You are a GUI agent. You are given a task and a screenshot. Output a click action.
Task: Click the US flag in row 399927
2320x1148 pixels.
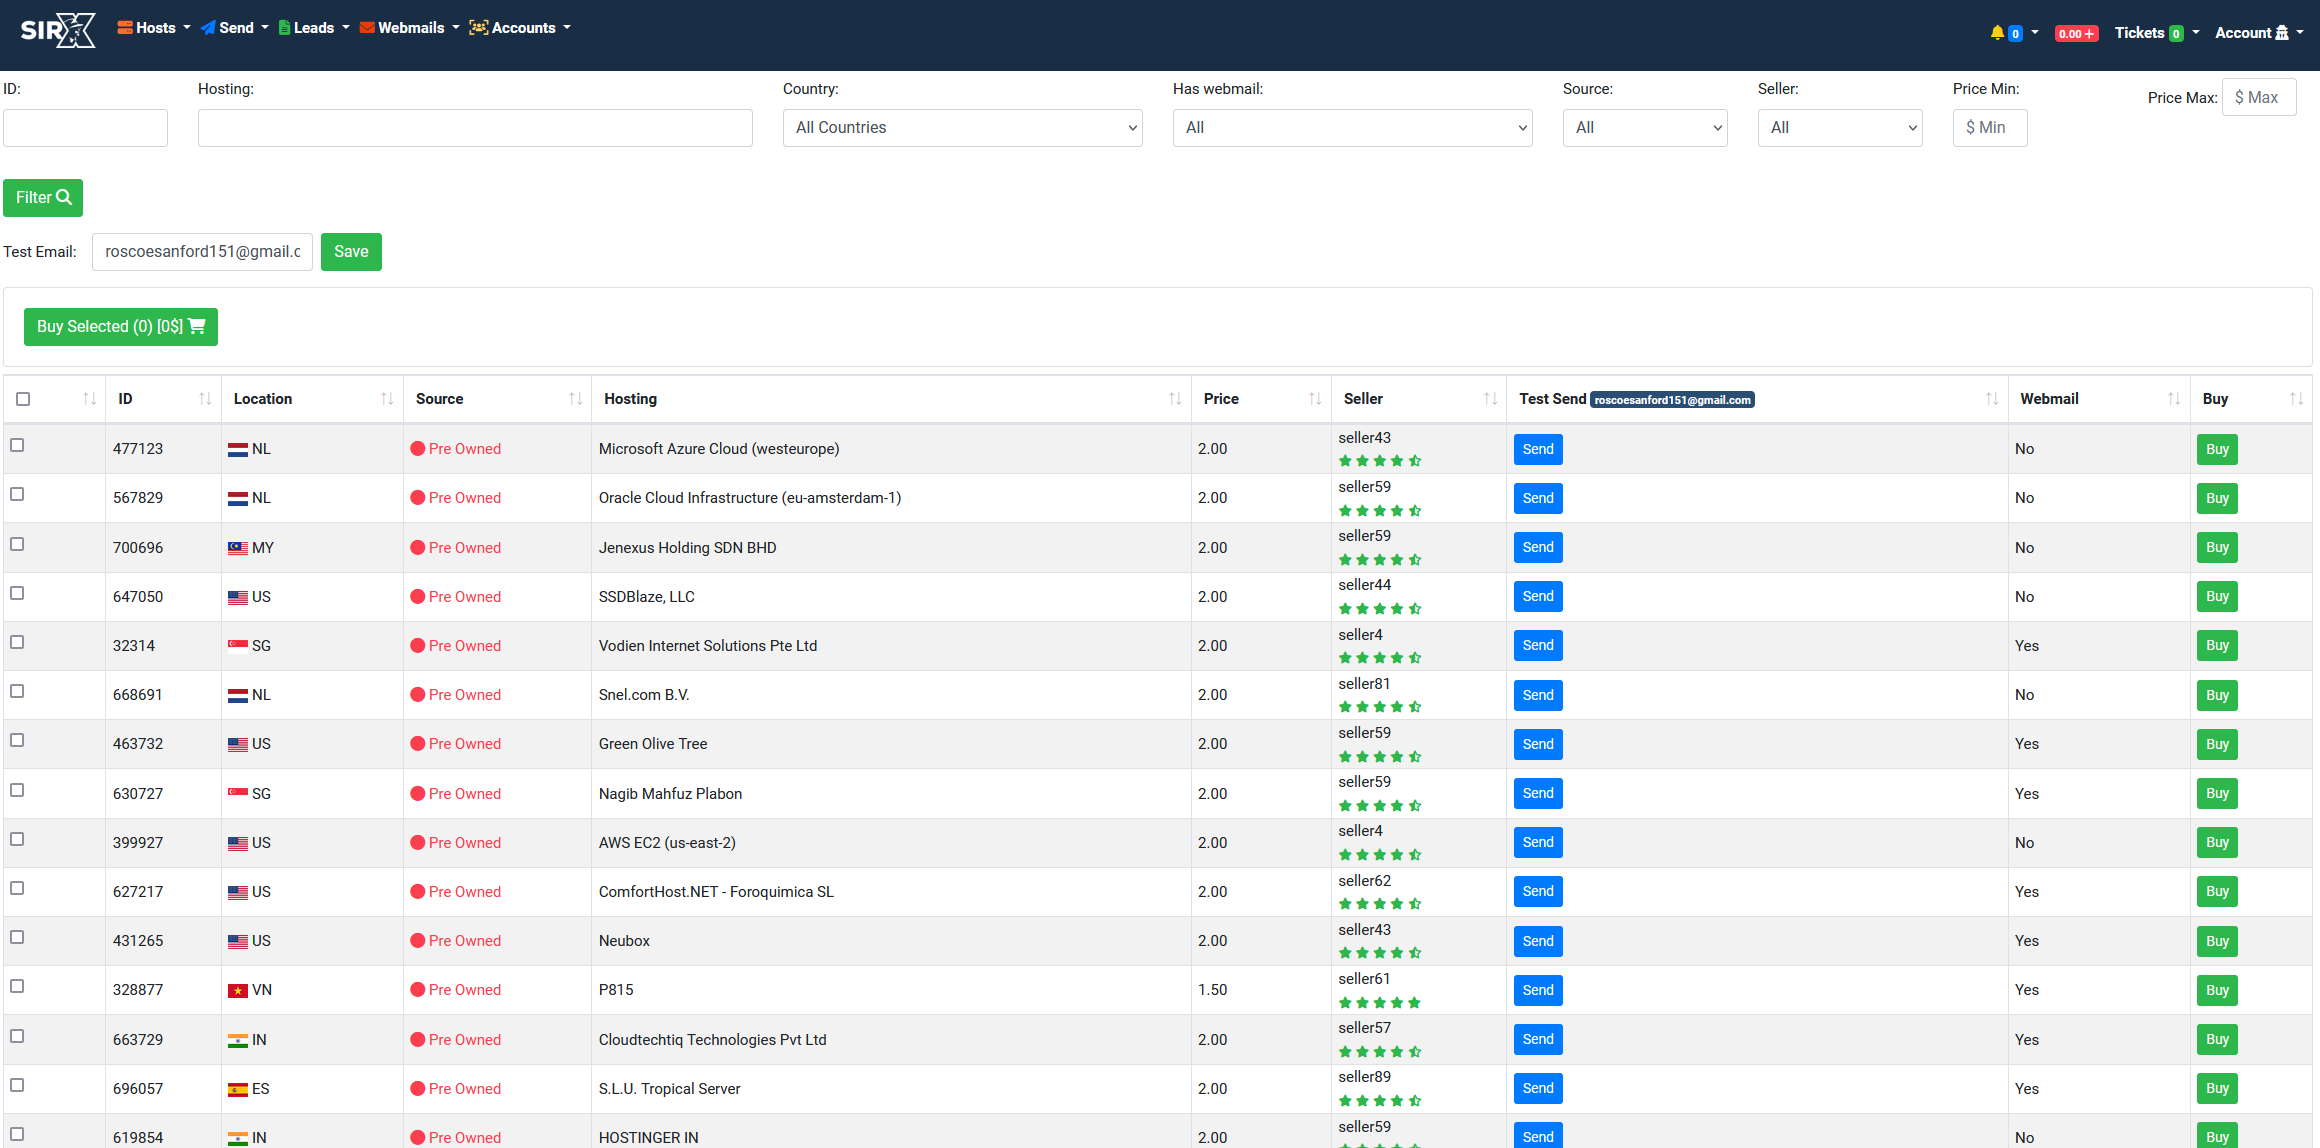pyautogui.click(x=238, y=844)
